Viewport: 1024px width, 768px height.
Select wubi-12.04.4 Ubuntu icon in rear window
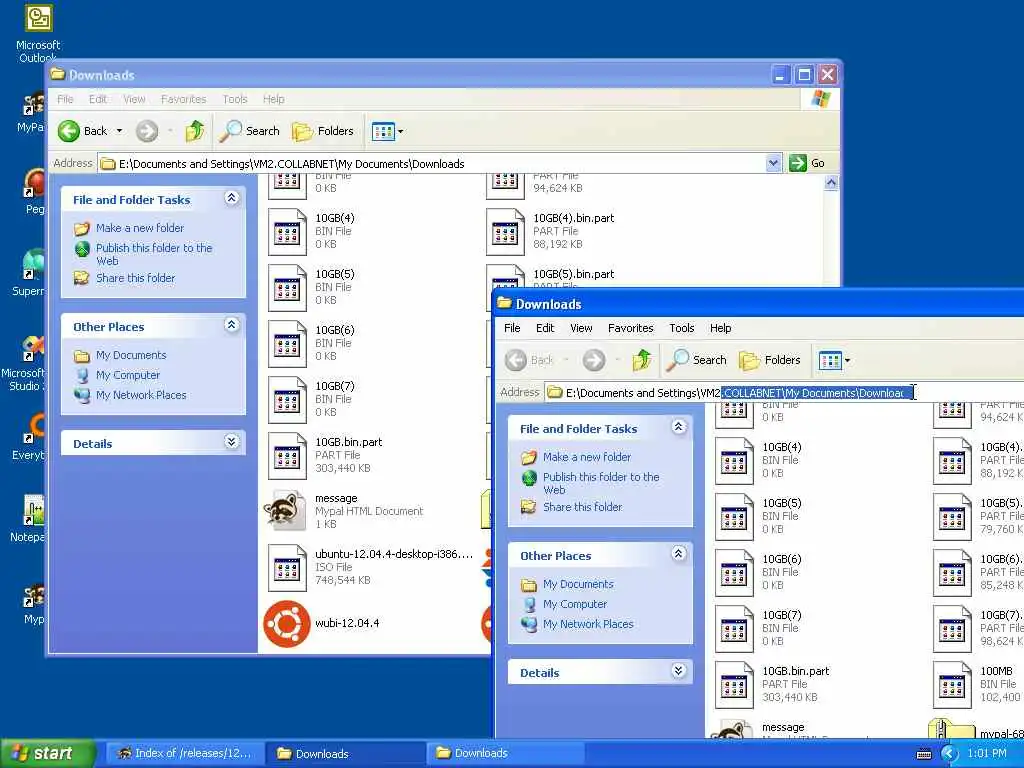[287, 624]
